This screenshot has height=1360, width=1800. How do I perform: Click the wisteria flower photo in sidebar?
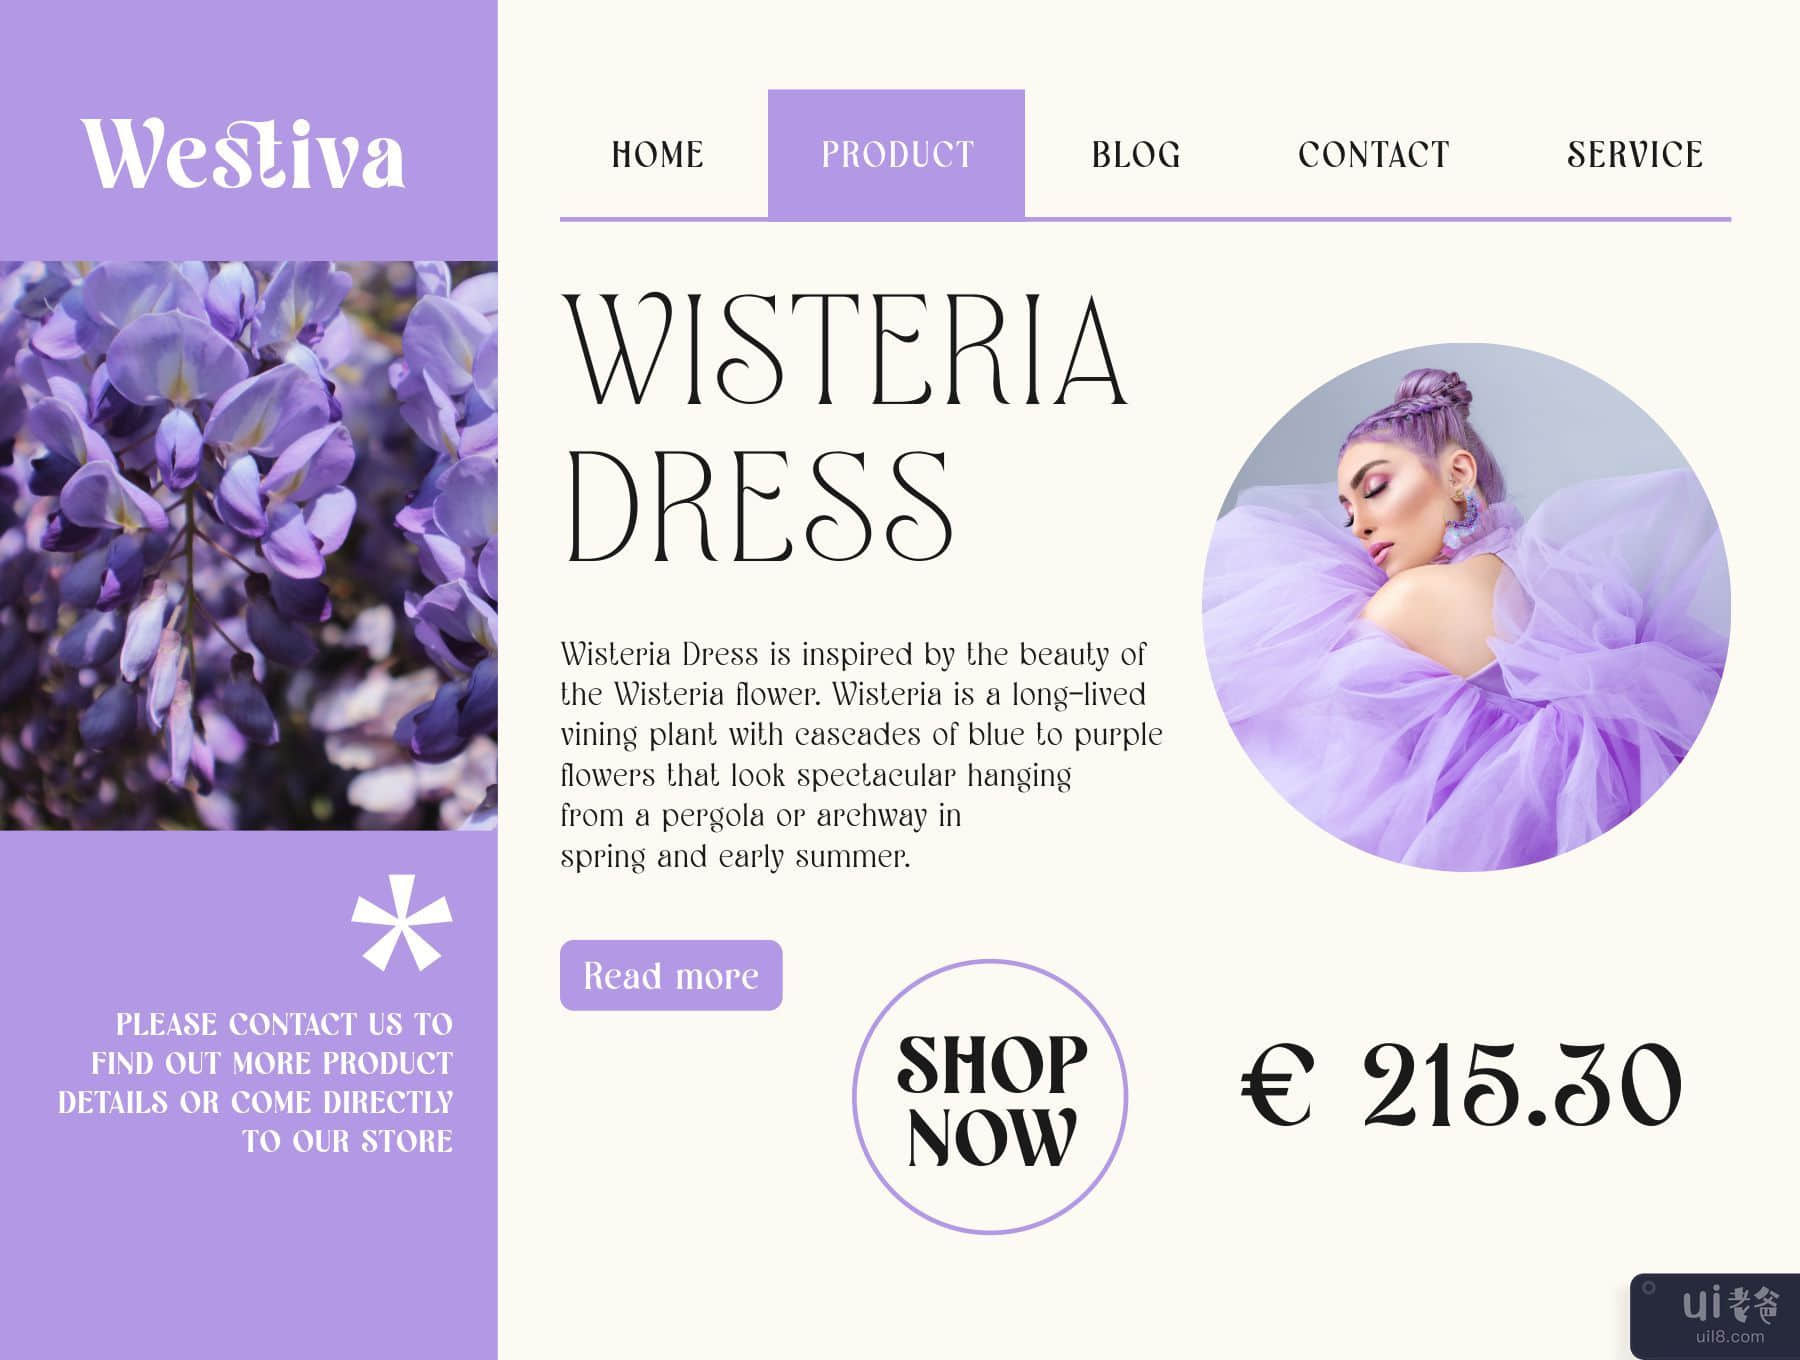coord(248,546)
